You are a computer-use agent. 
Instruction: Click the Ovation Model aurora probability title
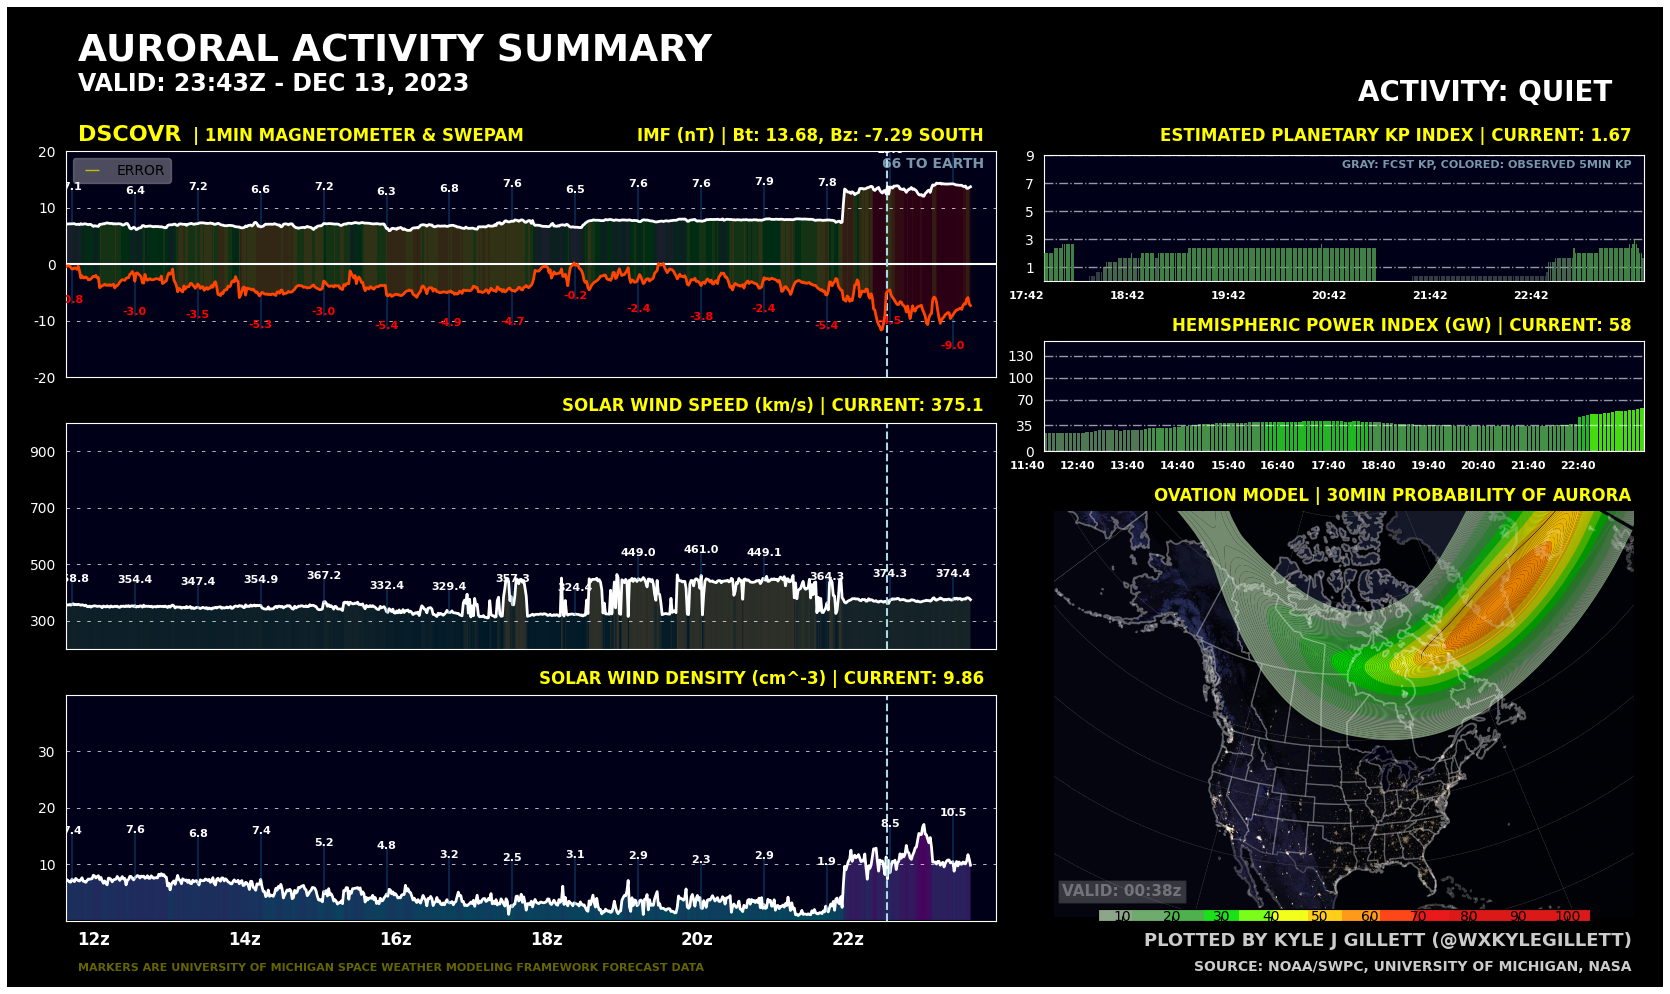coord(1391,495)
